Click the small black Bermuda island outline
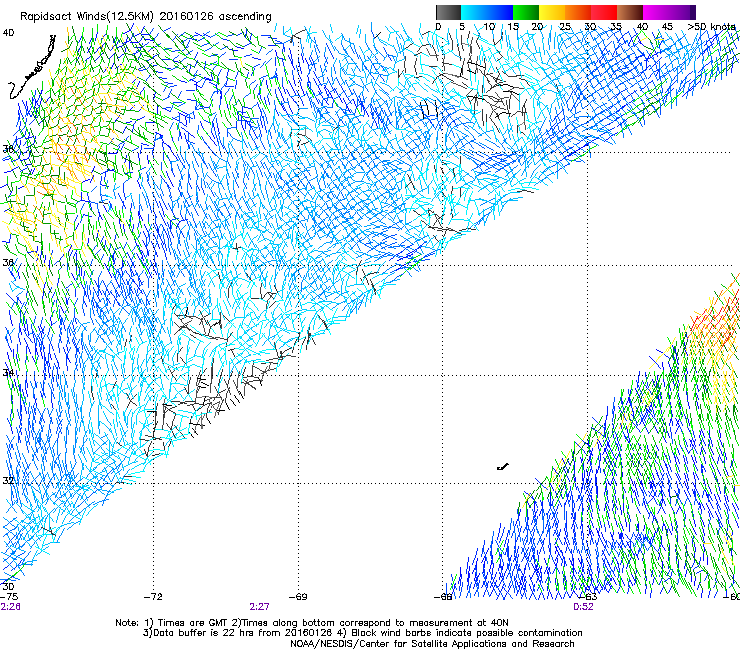The width and height of the screenshot is (740, 650). [x=503, y=467]
